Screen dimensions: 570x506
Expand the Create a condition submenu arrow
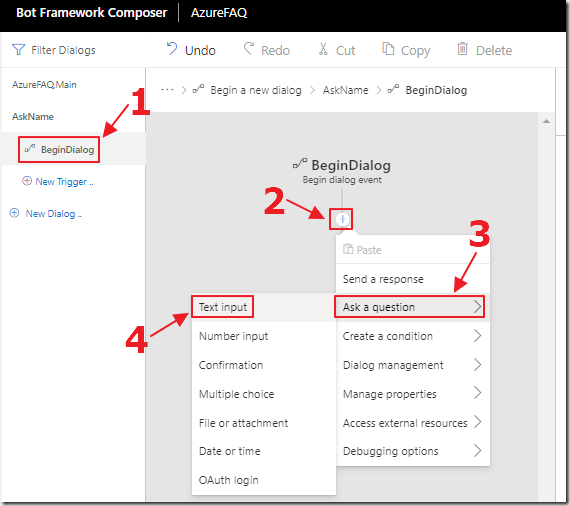tap(477, 336)
